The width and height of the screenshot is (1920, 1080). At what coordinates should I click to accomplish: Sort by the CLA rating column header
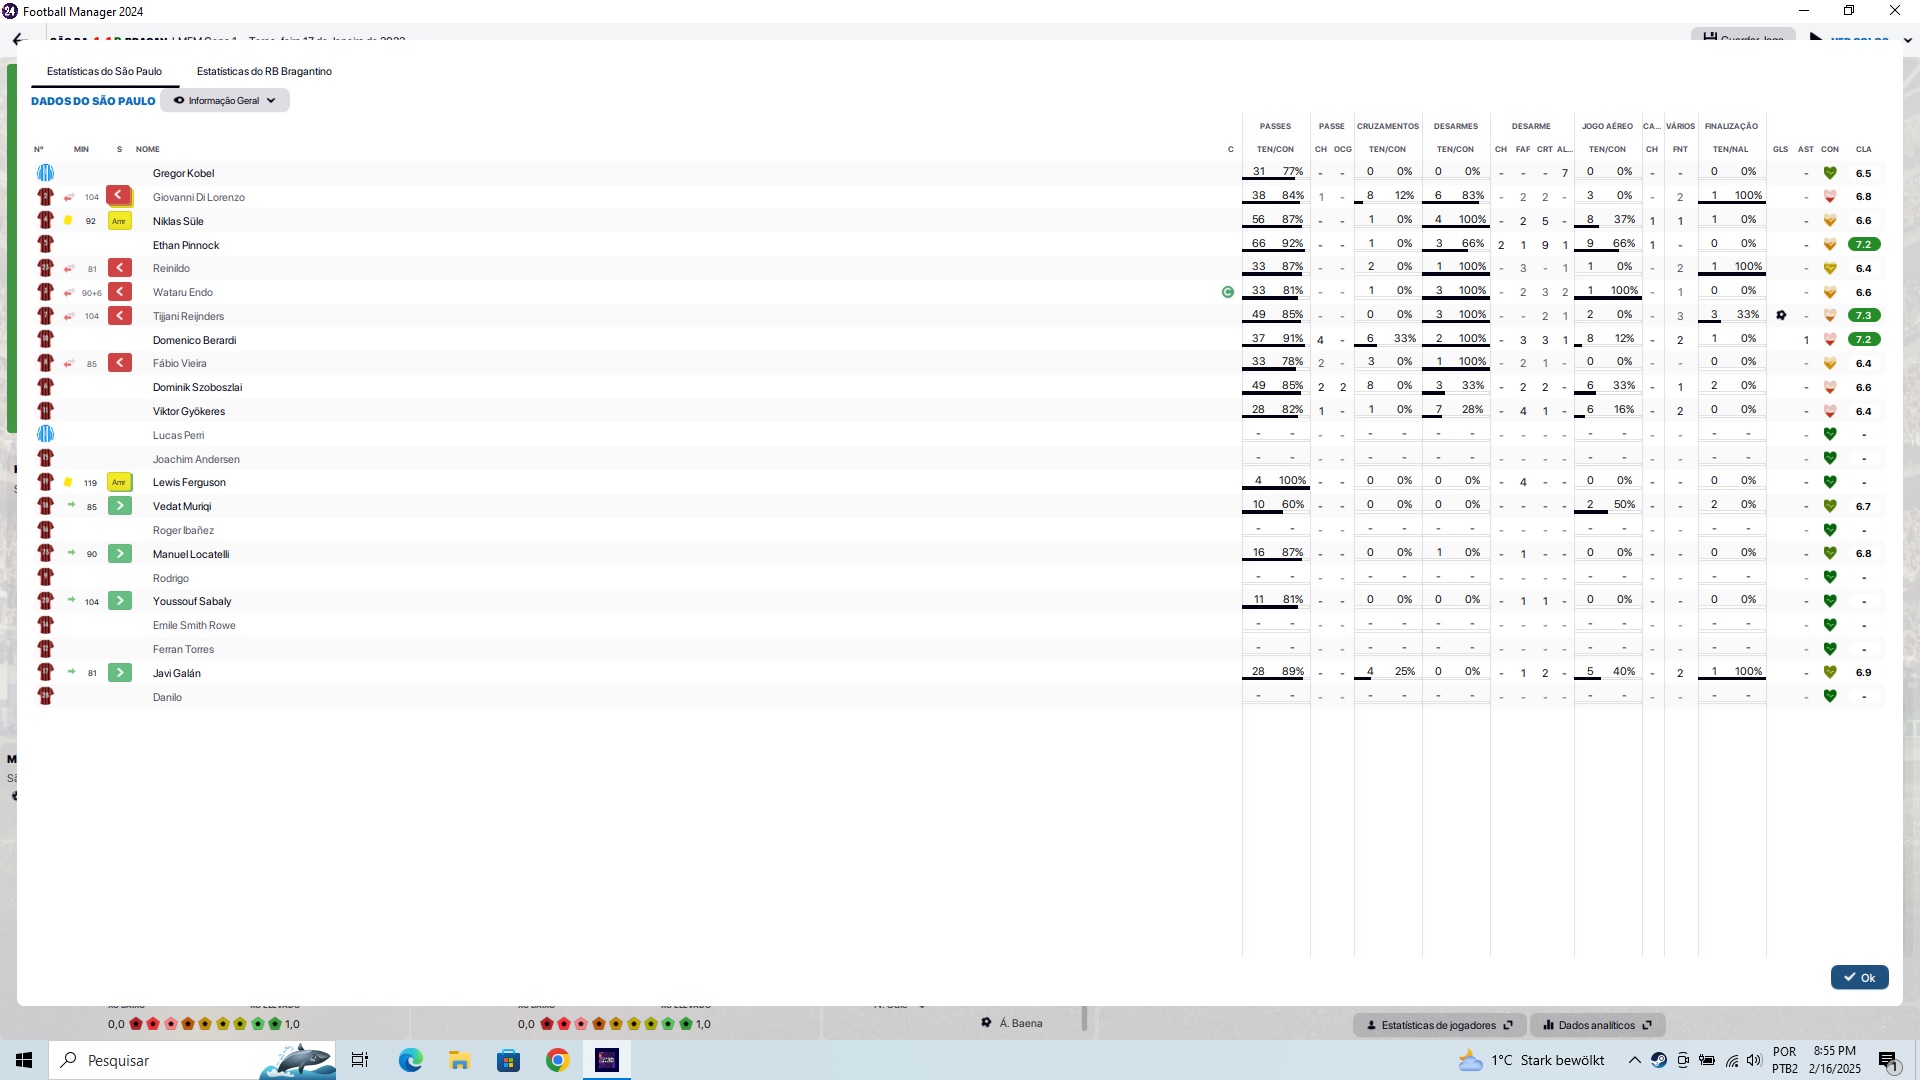coord(1863,149)
